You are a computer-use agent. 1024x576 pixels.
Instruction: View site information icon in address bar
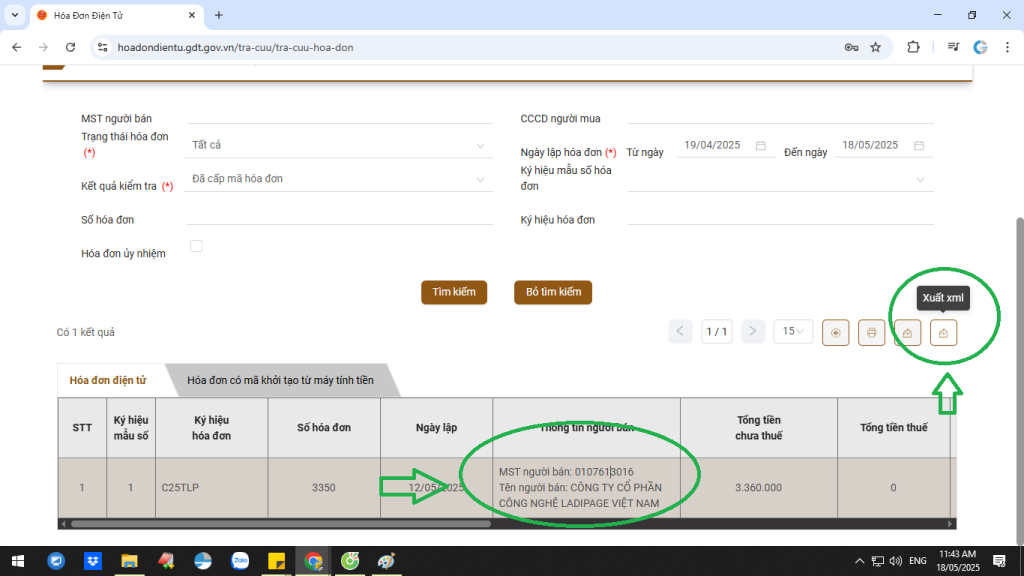103,47
